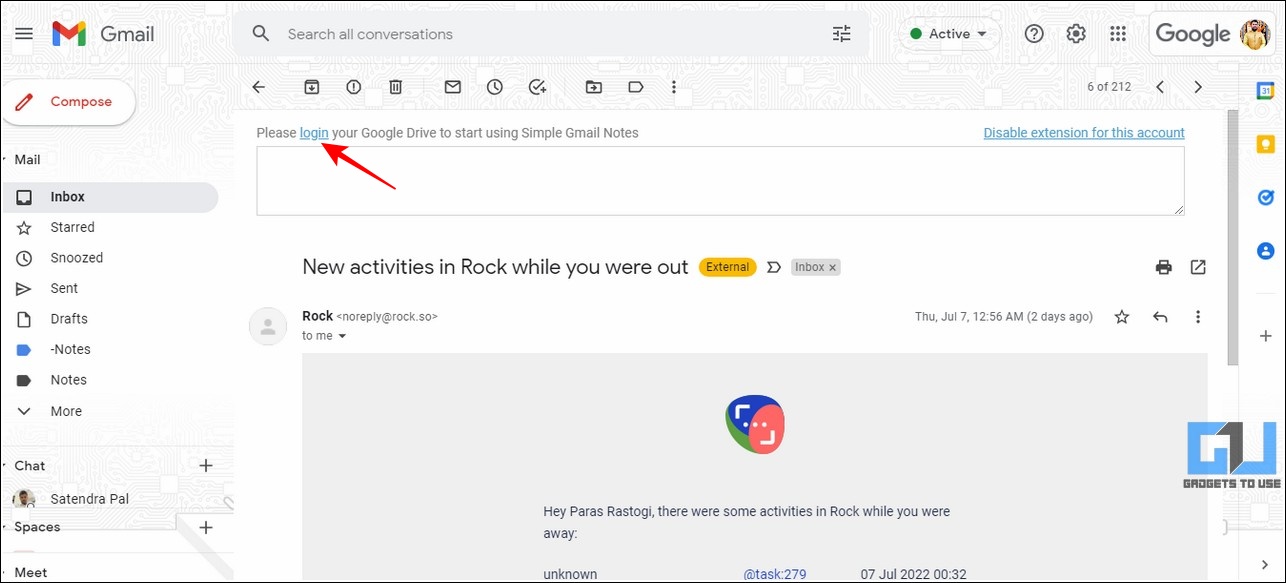1286x583 pixels.
Task: Delete this email with trash icon
Action: (x=396, y=87)
